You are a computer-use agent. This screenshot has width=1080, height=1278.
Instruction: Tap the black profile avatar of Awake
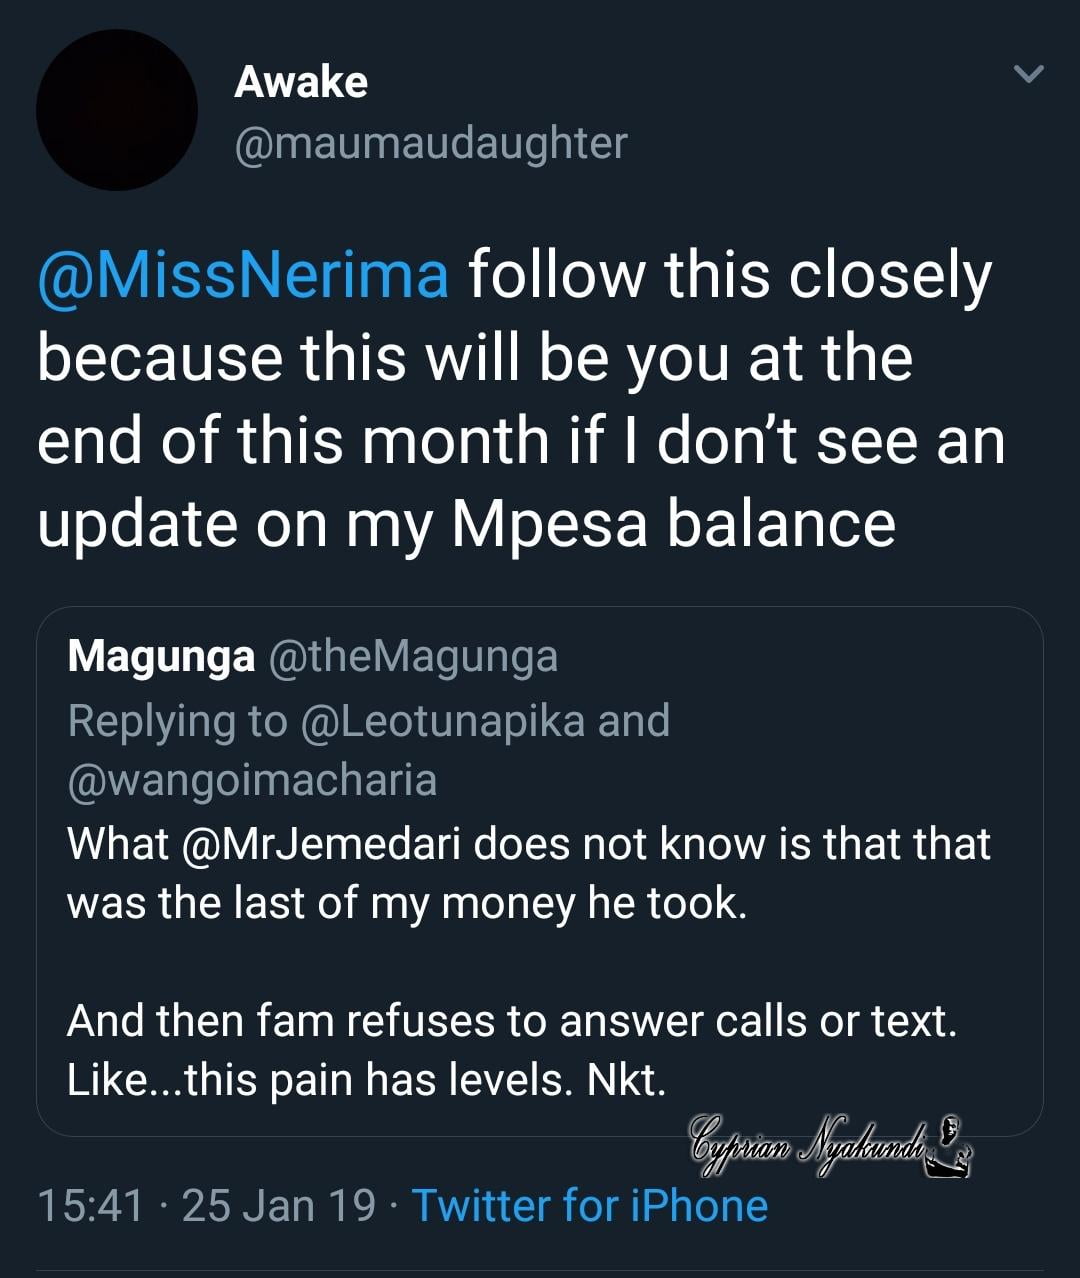coord(117,110)
